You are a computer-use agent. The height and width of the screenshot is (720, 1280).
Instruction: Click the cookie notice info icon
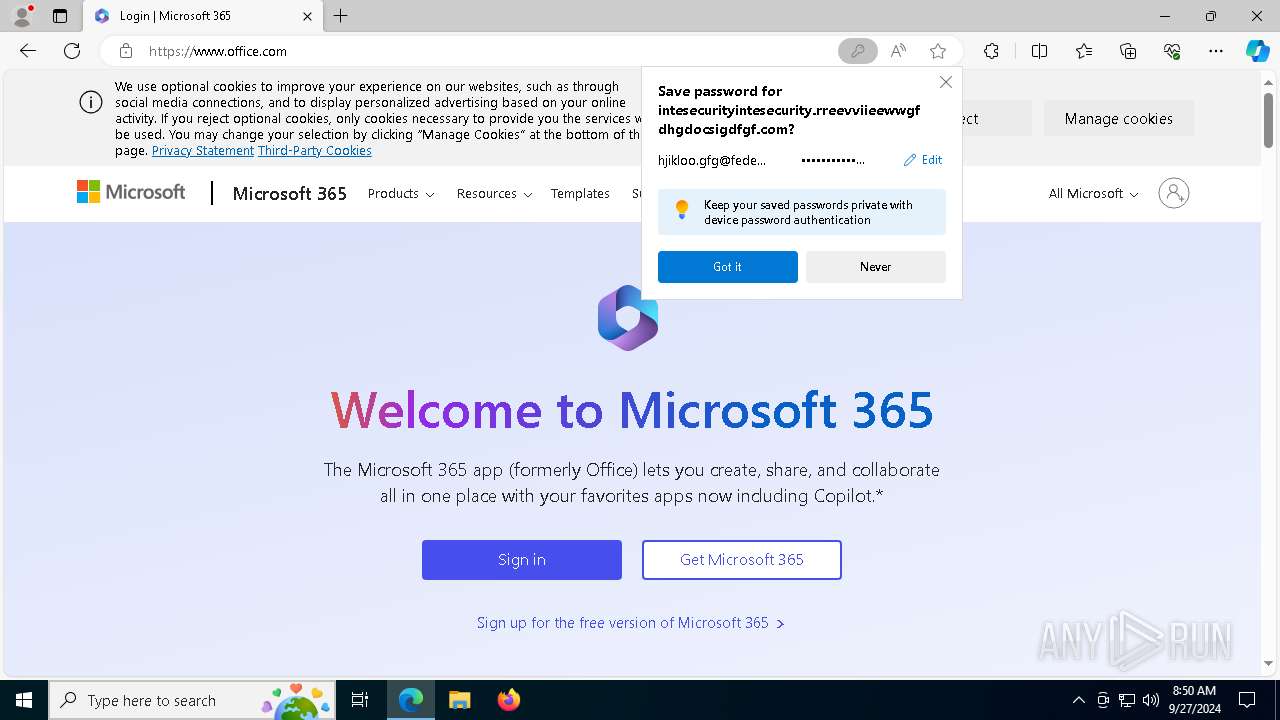(91, 102)
